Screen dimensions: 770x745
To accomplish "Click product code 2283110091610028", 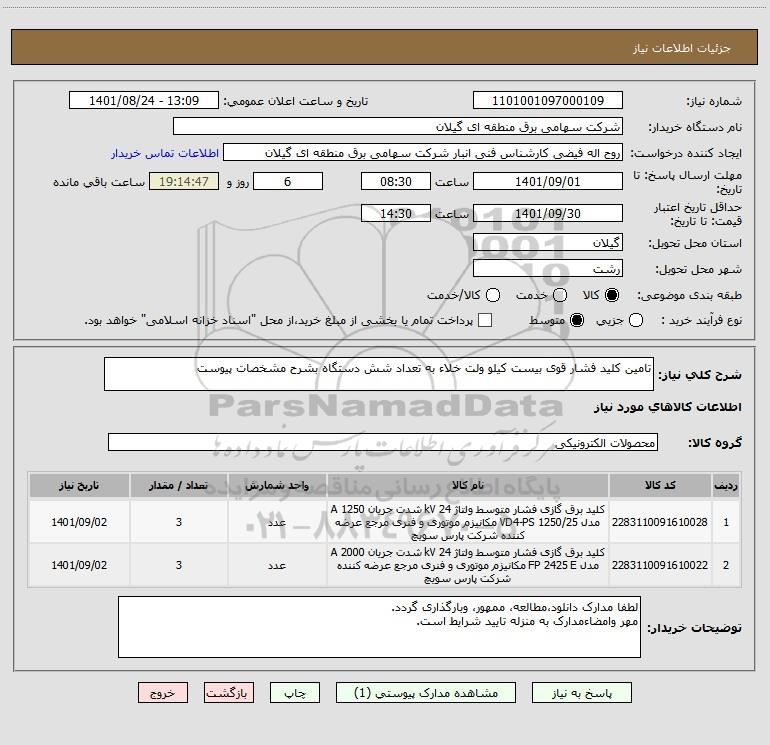I will click(660, 522).
